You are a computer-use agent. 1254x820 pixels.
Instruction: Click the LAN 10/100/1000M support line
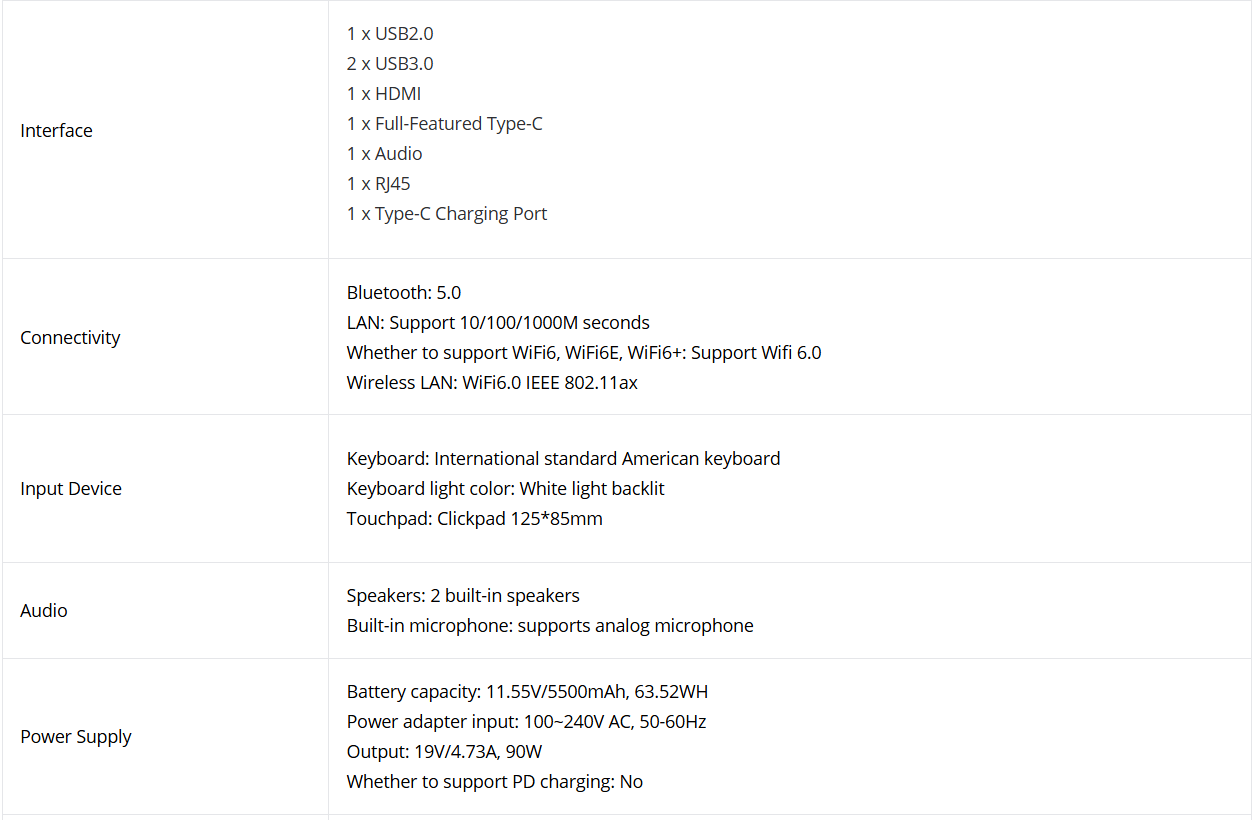[x=498, y=323]
